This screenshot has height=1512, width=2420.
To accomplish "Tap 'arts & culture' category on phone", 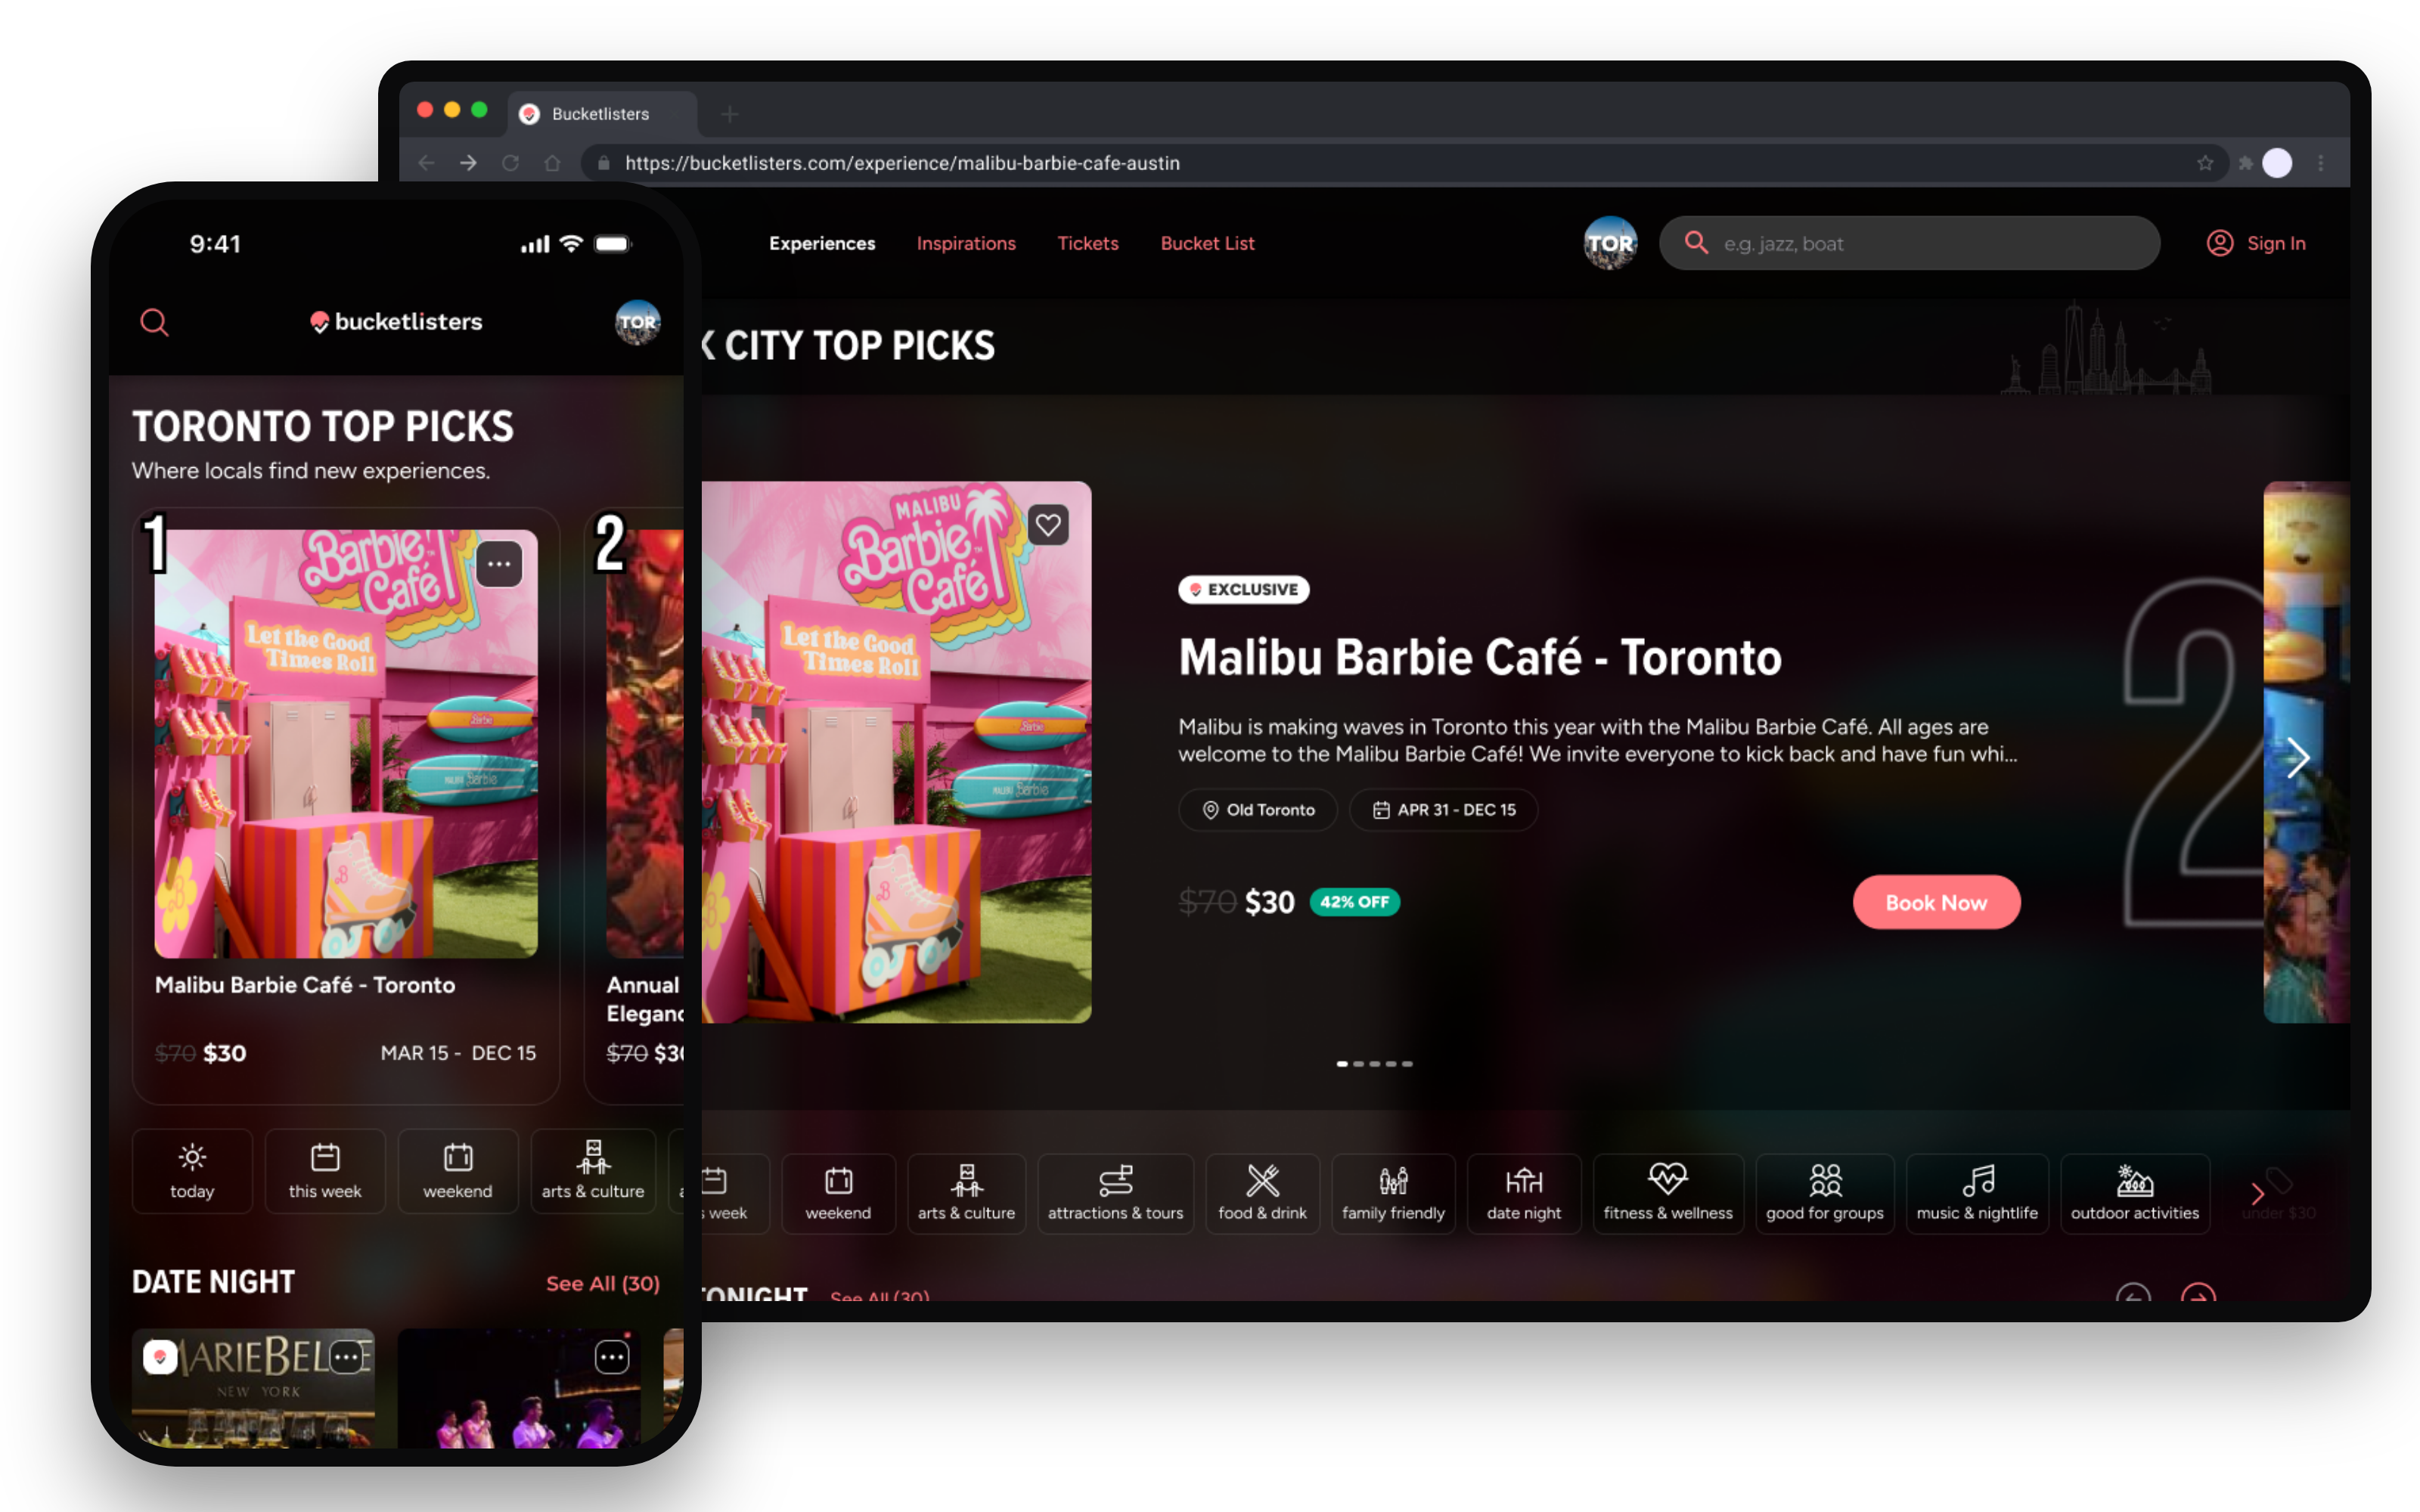I will [593, 1171].
